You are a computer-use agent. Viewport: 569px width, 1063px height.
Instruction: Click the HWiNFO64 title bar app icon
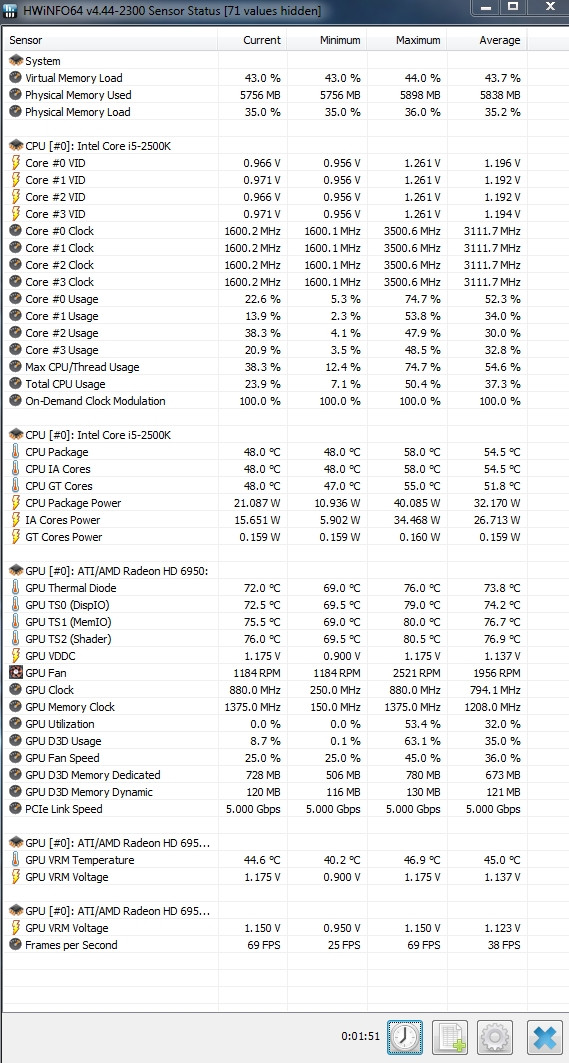click(x=11, y=11)
